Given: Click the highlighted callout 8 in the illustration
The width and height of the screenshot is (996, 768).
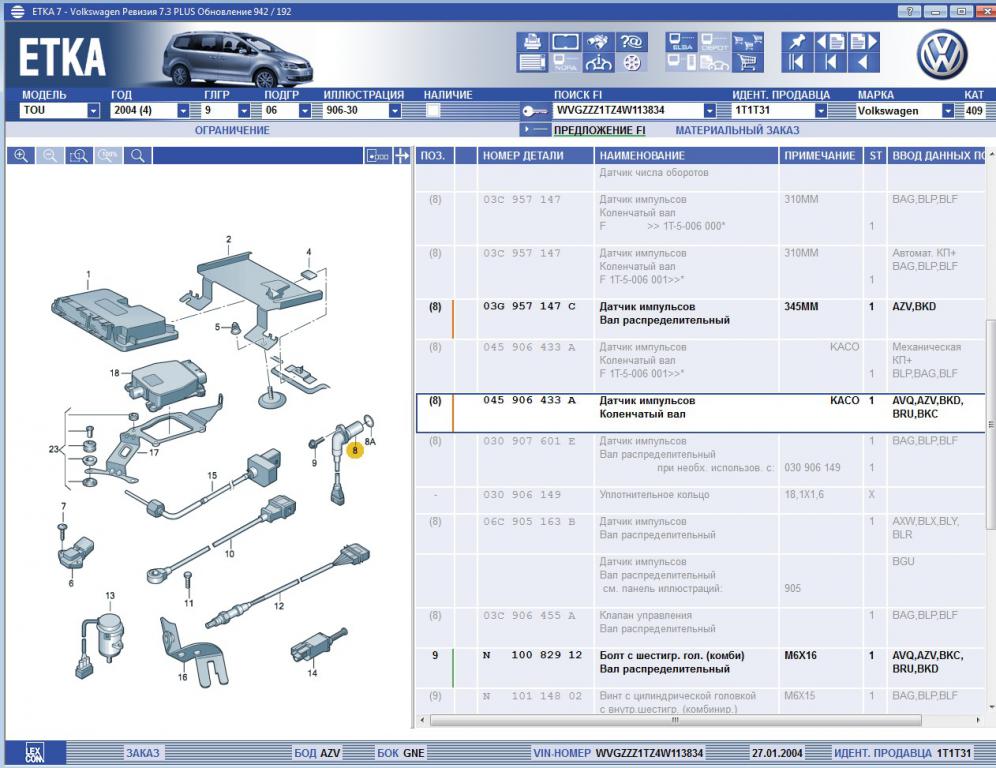Looking at the screenshot, I should coord(354,450).
